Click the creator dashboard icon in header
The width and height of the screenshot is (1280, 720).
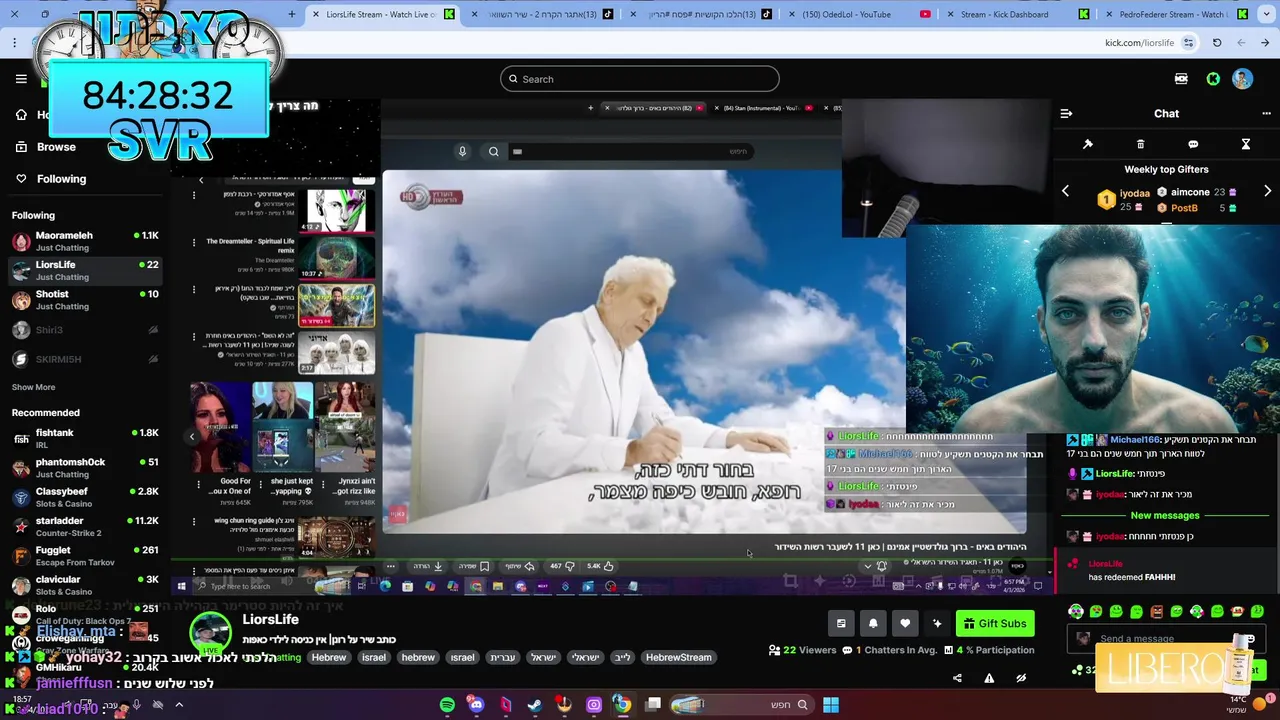(1181, 79)
